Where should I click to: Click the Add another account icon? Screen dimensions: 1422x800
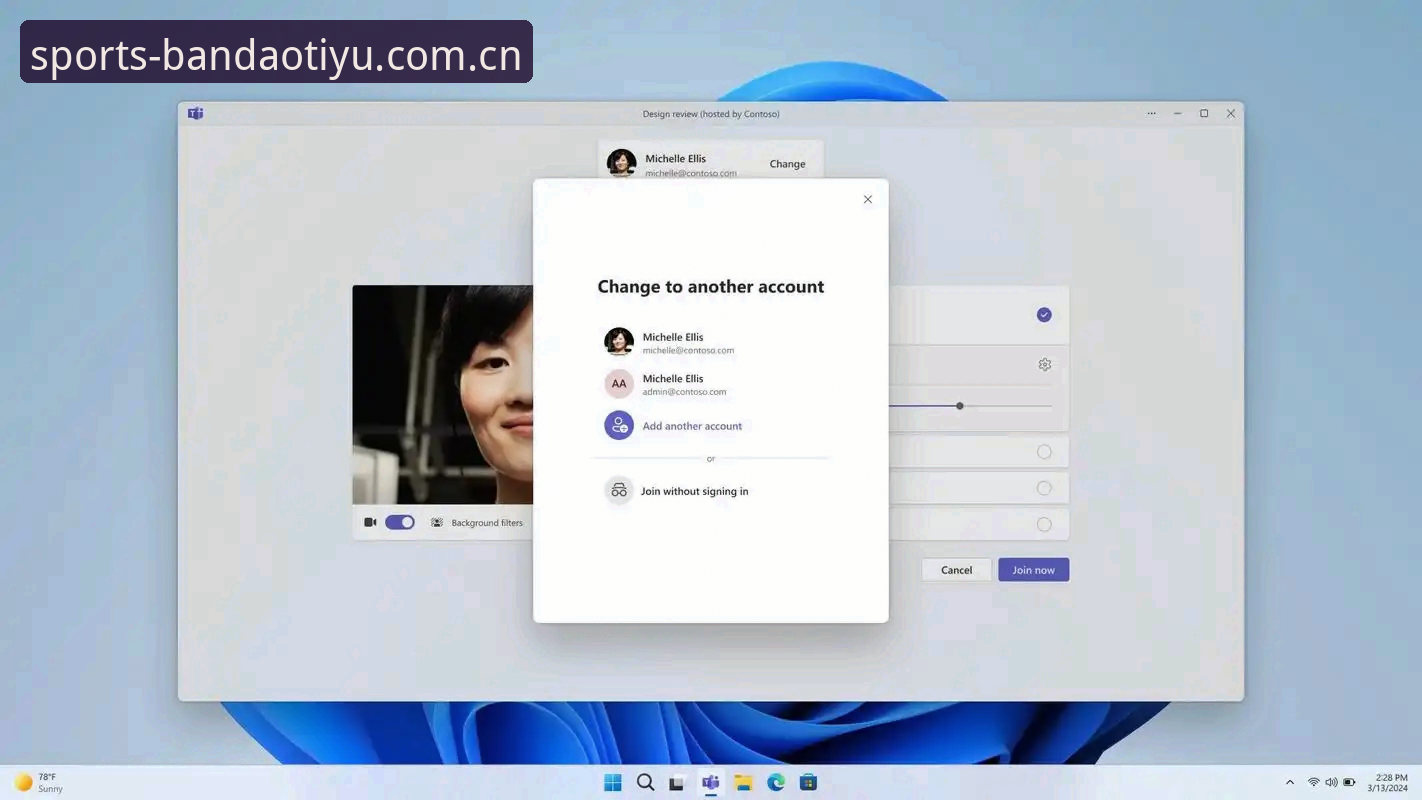click(619, 425)
